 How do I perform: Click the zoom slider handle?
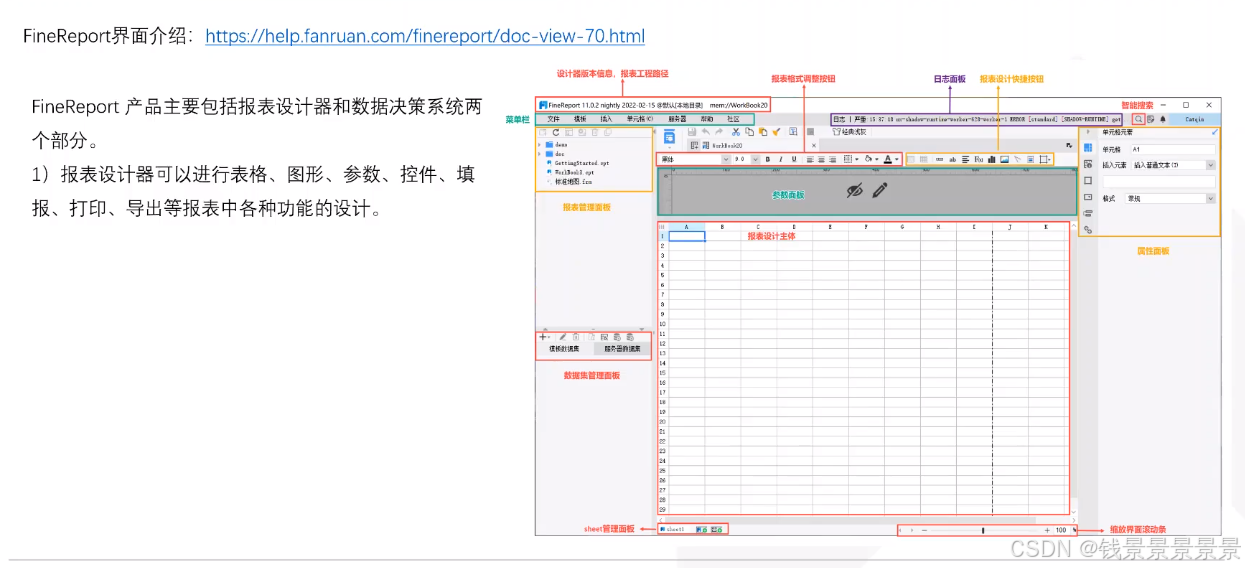(x=984, y=530)
